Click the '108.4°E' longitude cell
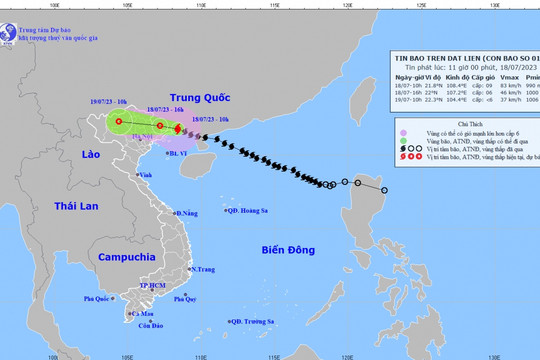Screen dimensions: 540x360 pyautogui.click(x=457, y=85)
